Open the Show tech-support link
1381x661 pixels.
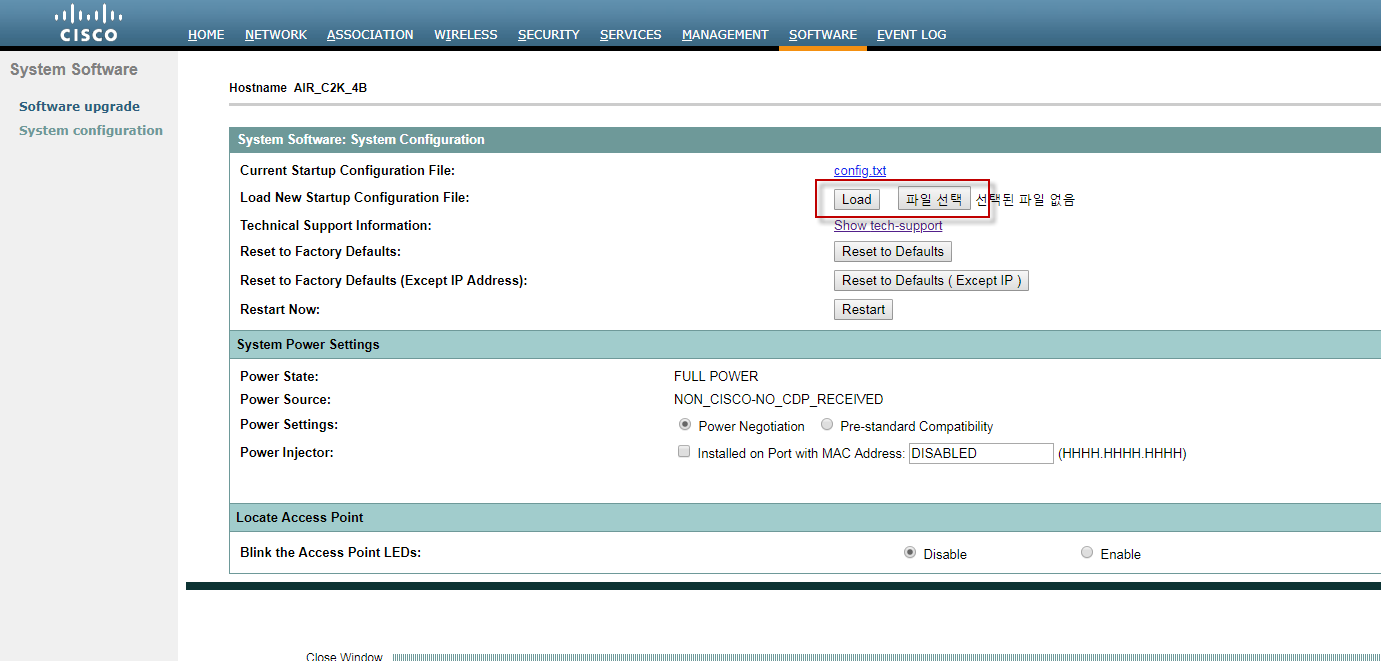click(x=888, y=225)
